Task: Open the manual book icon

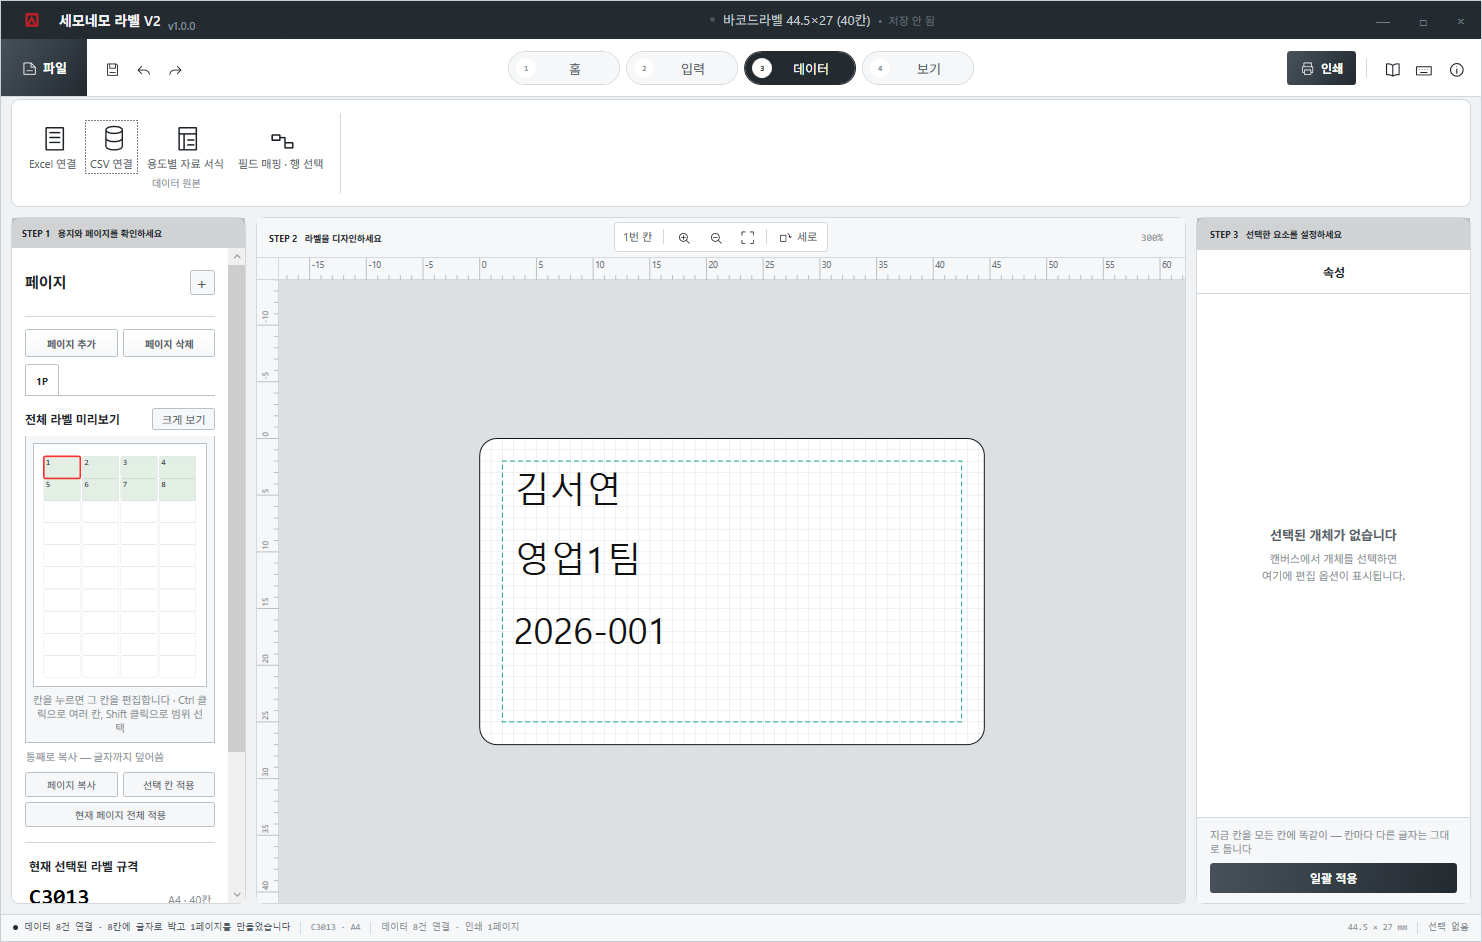Action: pos(1393,70)
